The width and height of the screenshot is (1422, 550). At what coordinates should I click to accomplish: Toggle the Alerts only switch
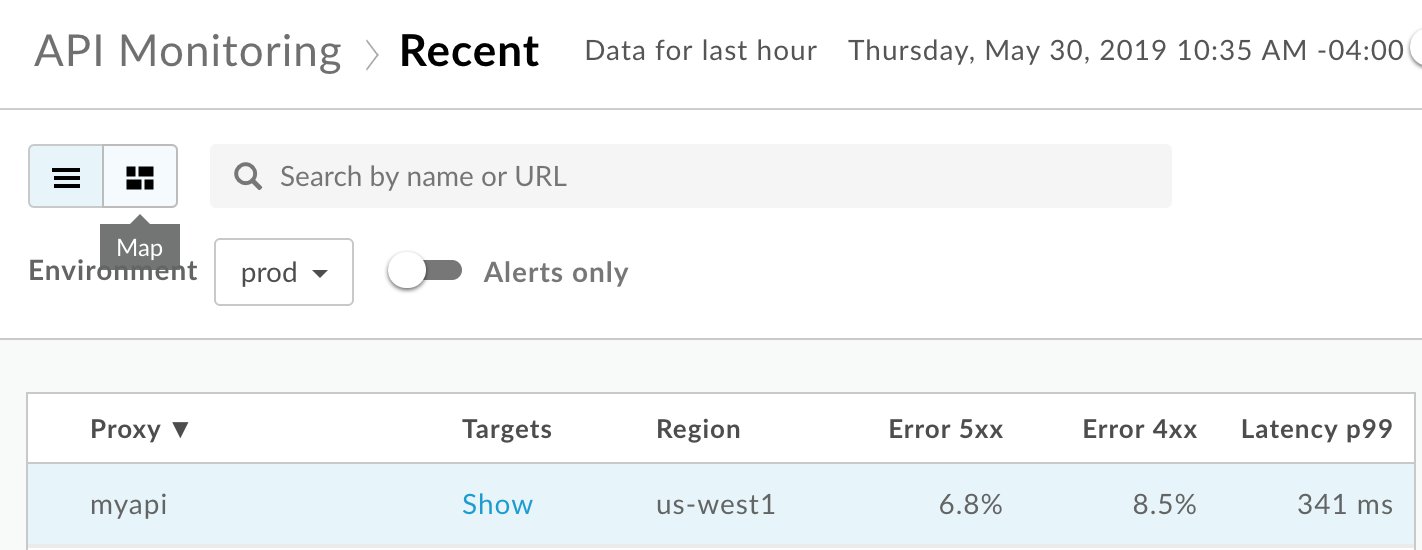click(x=425, y=272)
